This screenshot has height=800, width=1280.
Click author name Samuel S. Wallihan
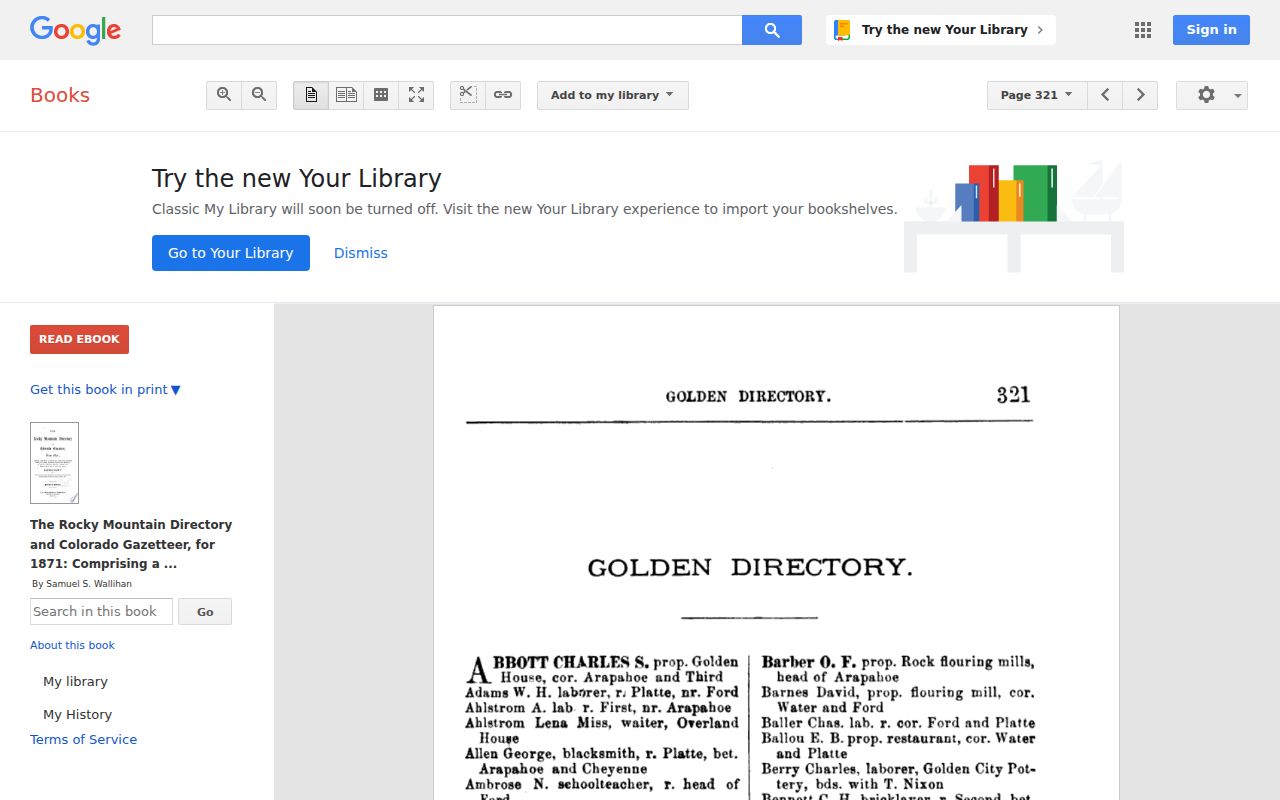[x=89, y=584]
